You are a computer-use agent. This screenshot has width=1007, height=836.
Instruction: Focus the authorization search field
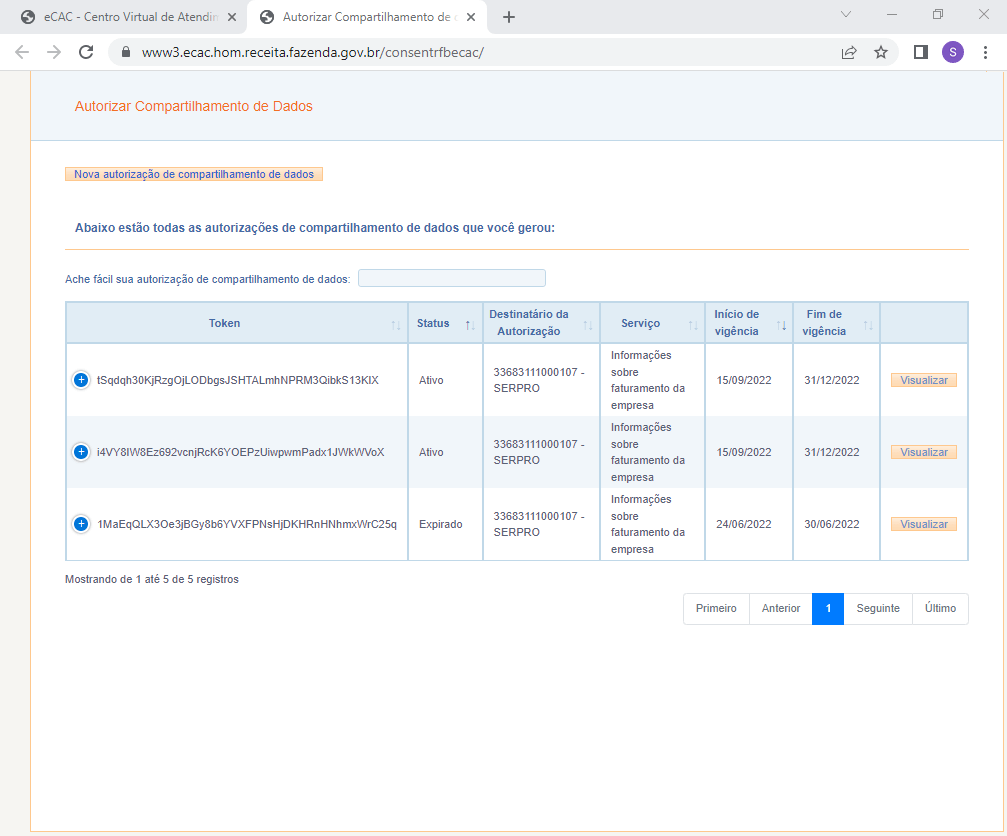point(452,278)
